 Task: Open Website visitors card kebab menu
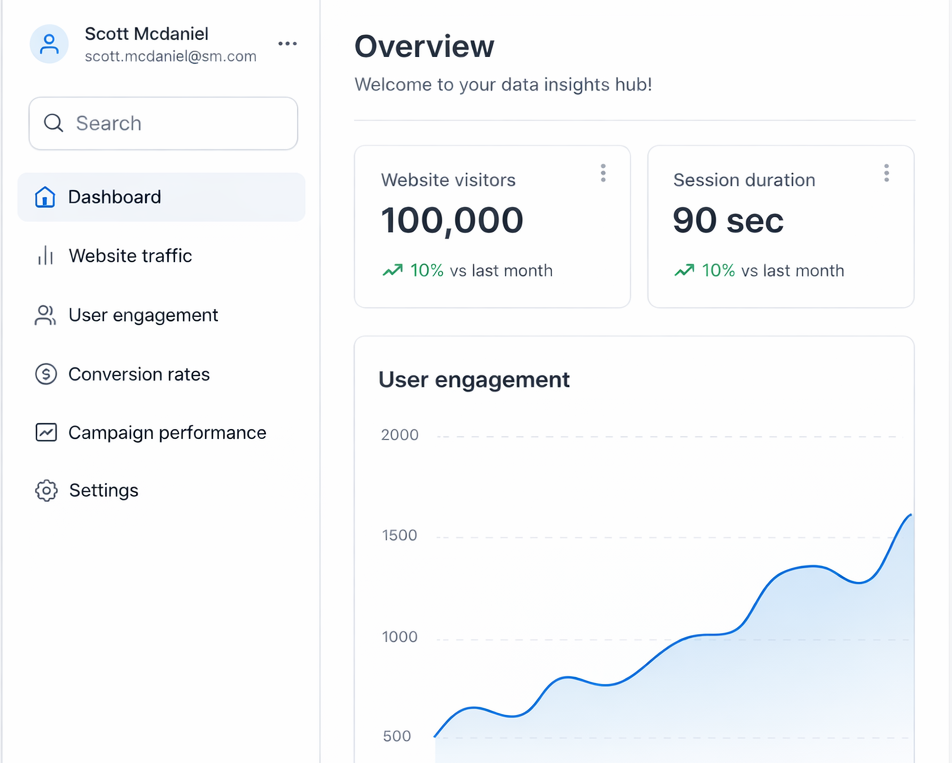coord(603,173)
